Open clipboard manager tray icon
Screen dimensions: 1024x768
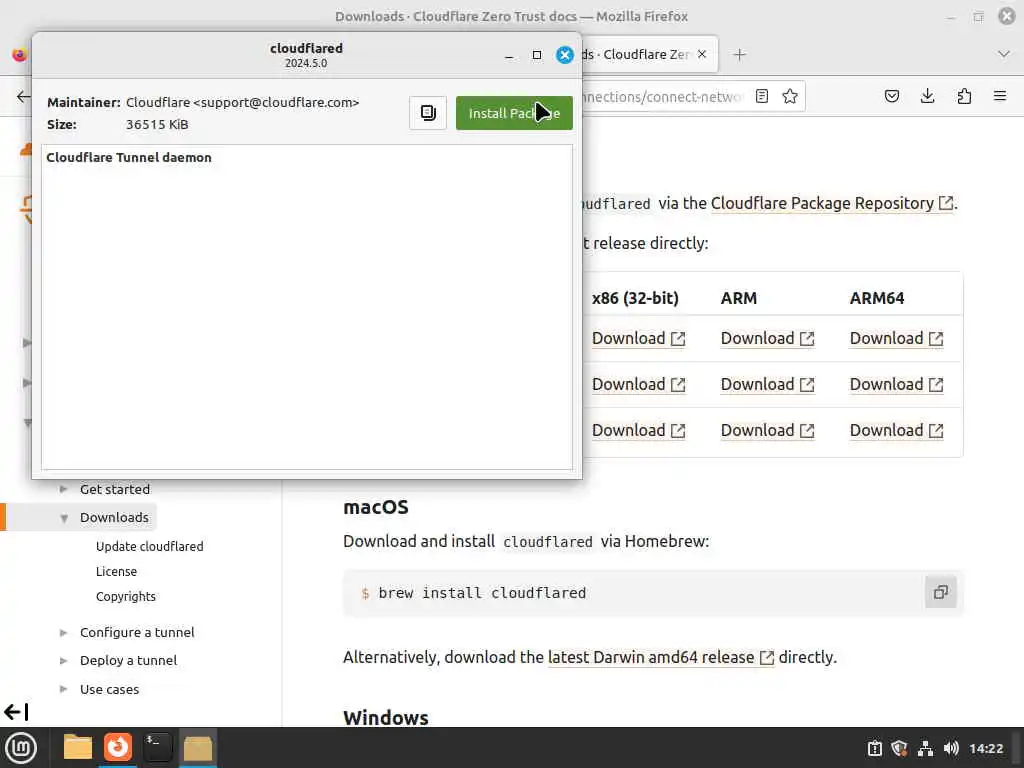click(874, 748)
